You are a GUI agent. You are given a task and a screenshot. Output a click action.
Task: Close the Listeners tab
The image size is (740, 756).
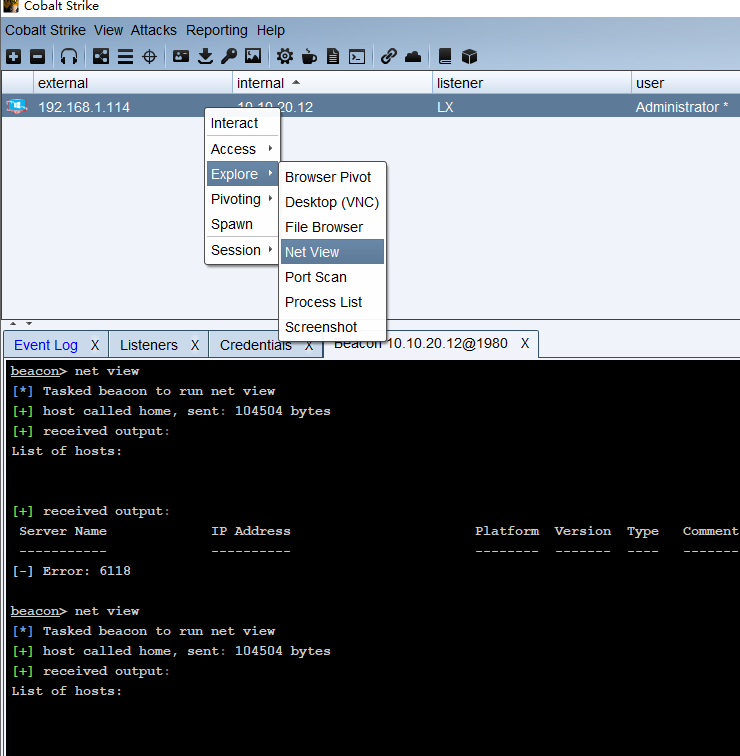pyautogui.click(x=195, y=345)
